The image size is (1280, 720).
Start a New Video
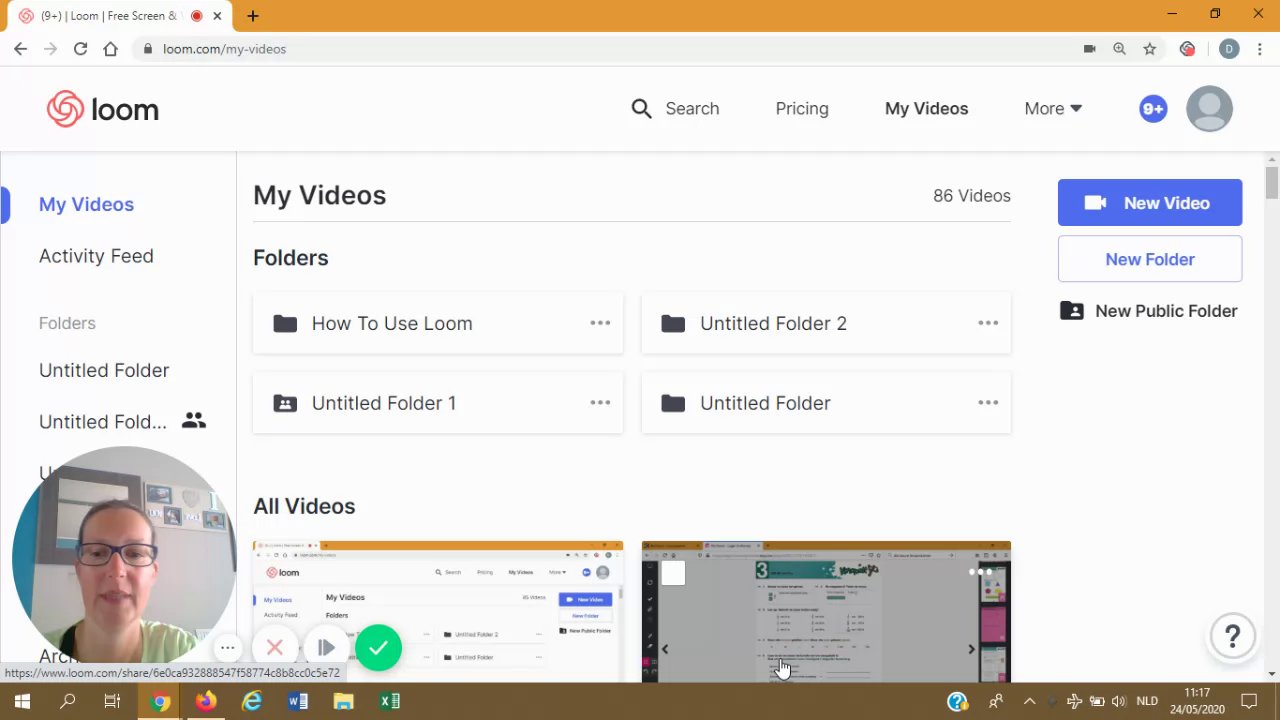[1150, 203]
